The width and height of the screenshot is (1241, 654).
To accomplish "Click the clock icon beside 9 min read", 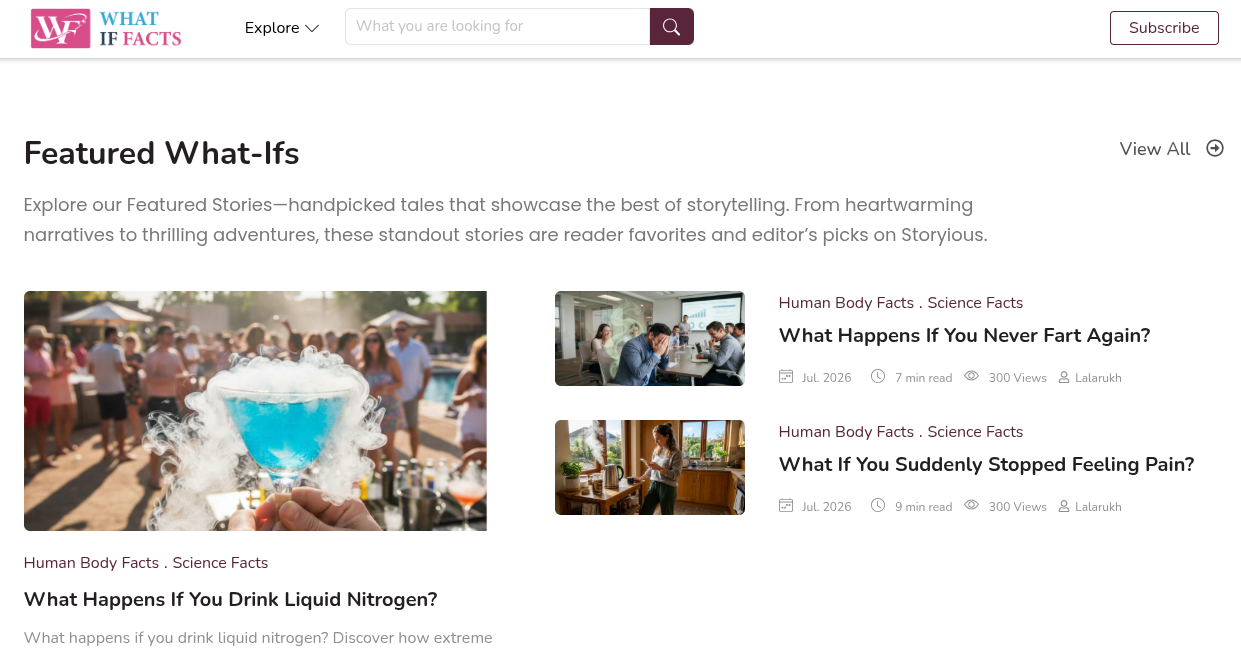I will [x=878, y=506].
